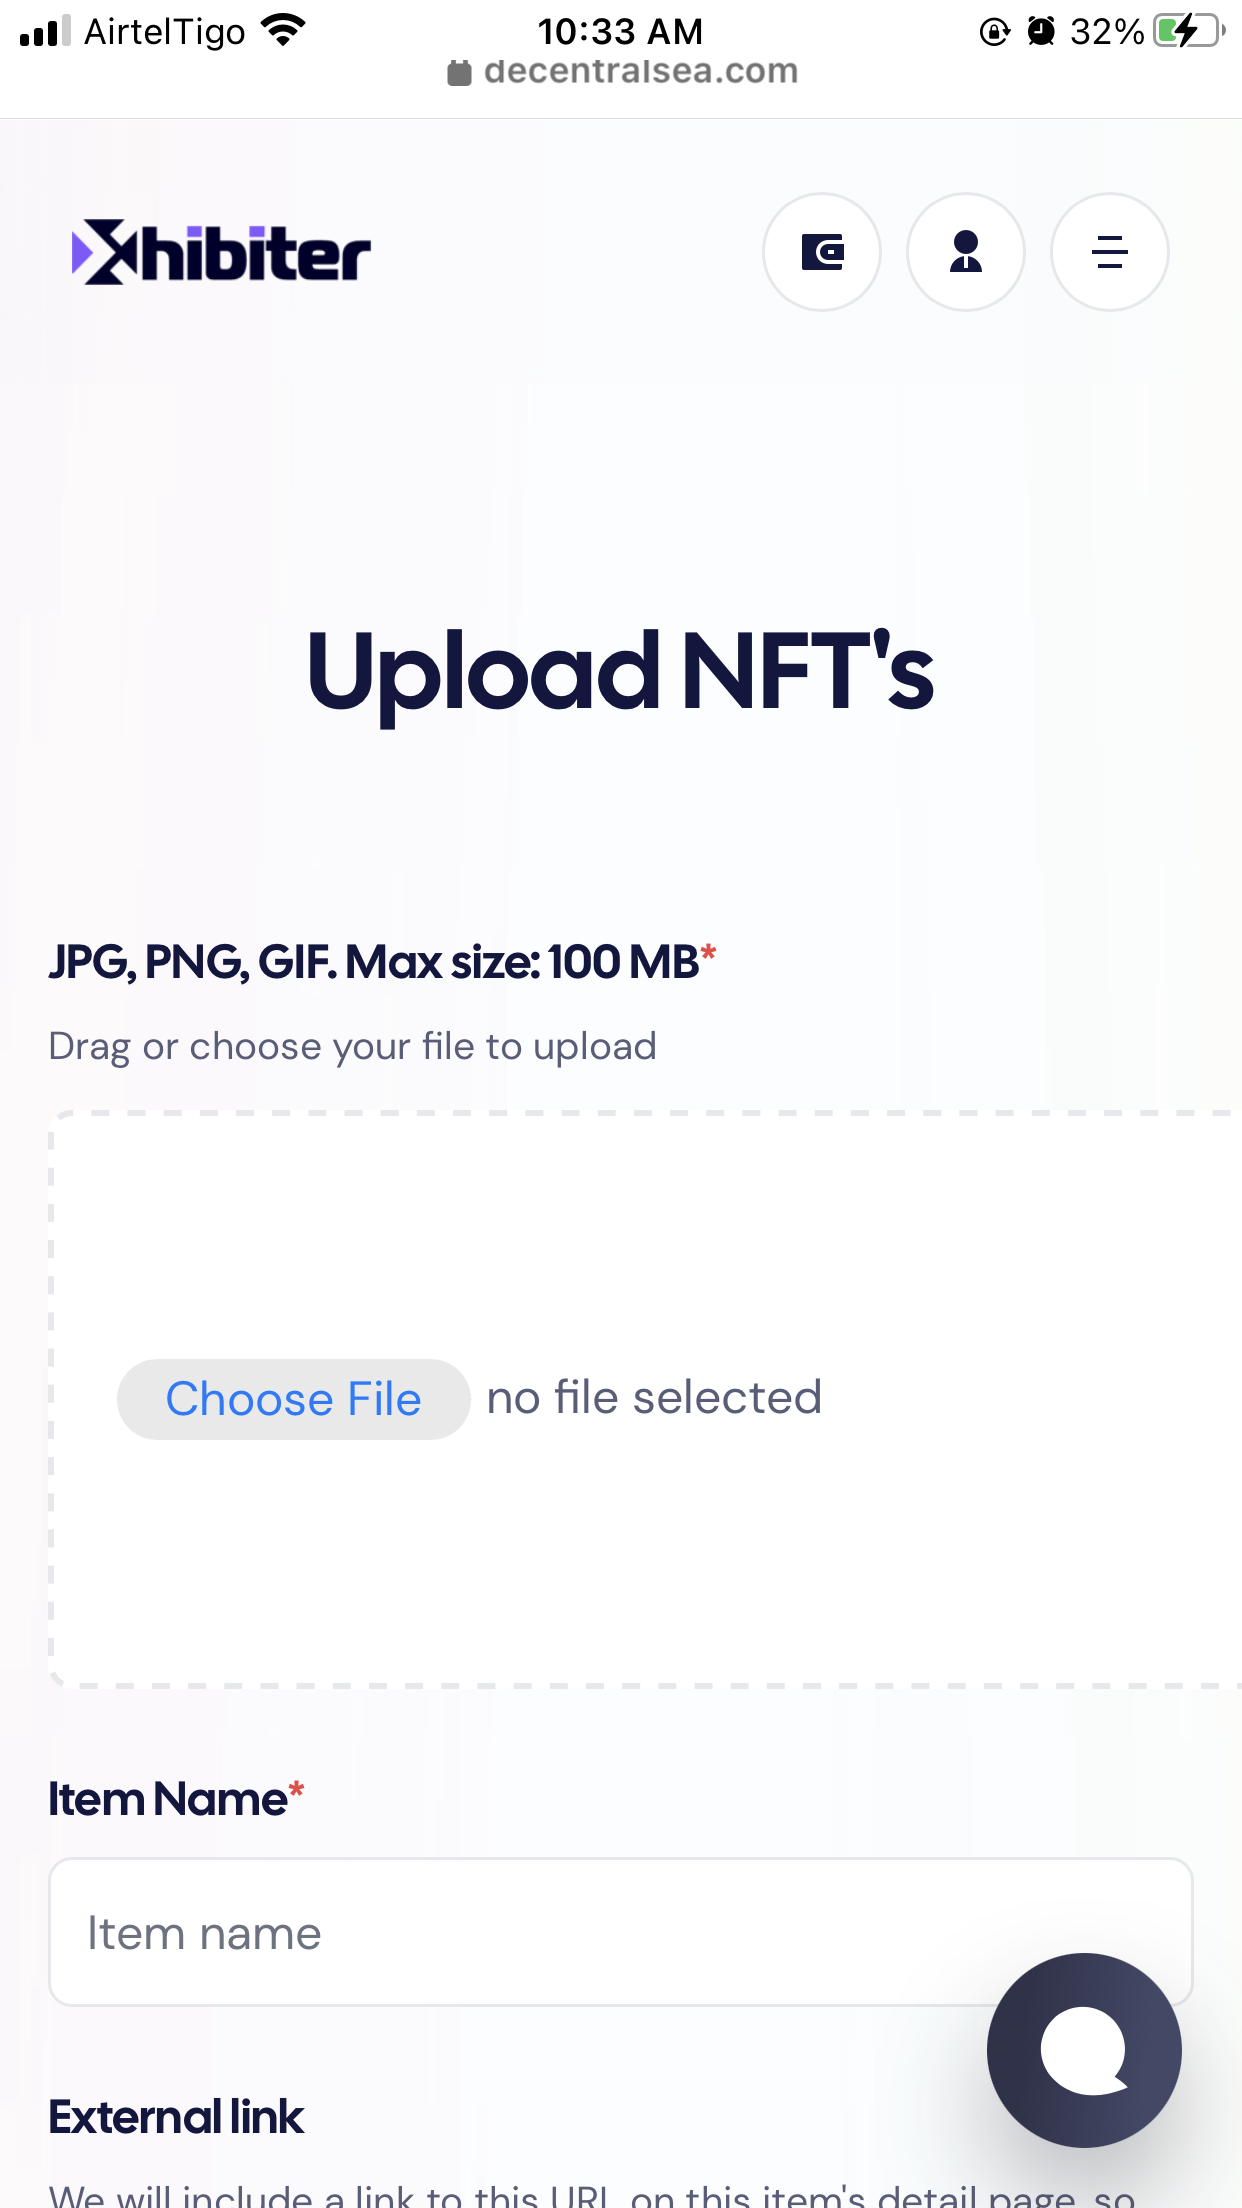Tap the Choose File button
1242x2208 pixels.
(x=293, y=1399)
